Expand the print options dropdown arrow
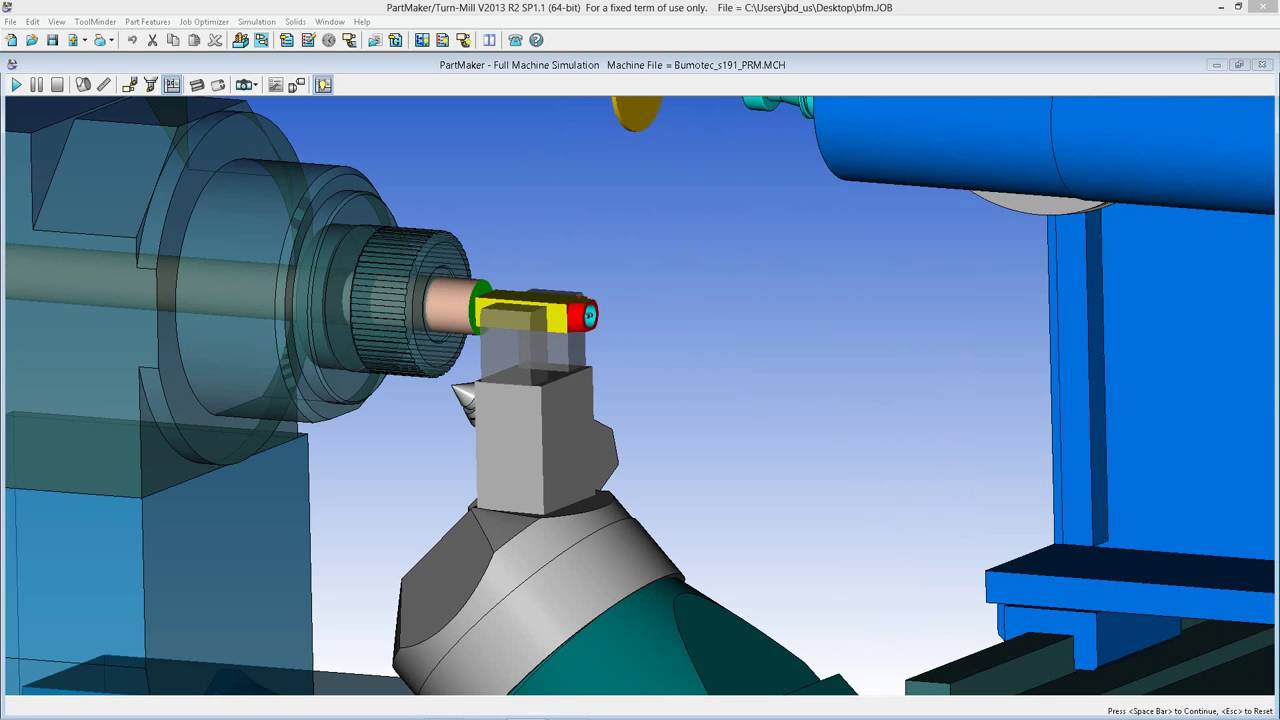Viewport: 1280px width, 720px height. (x=111, y=40)
